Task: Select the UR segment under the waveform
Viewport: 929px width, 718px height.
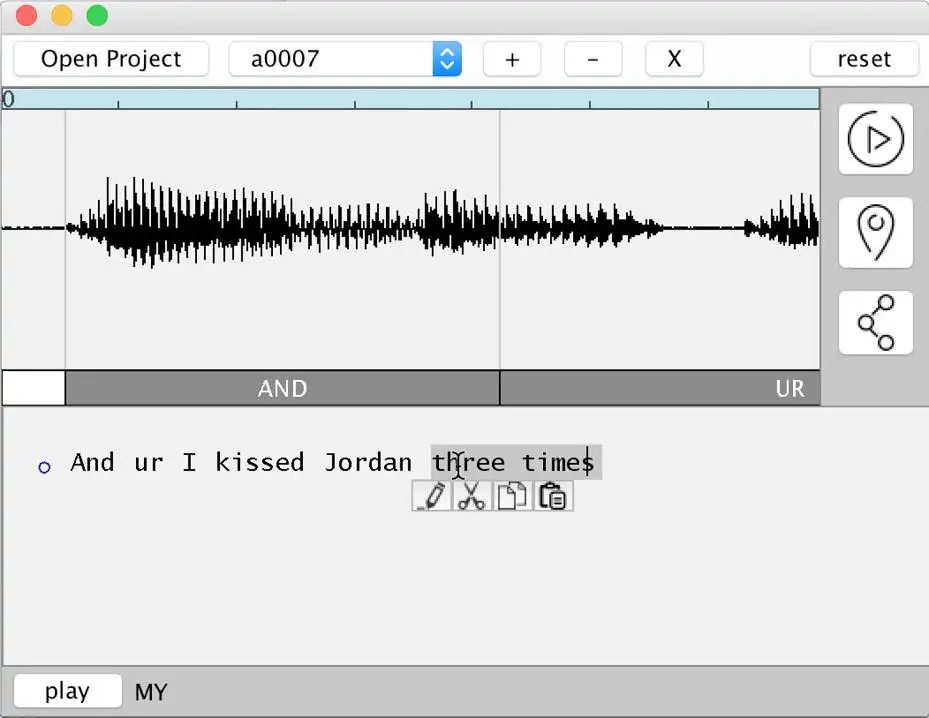Action: (x=790, y=388)
